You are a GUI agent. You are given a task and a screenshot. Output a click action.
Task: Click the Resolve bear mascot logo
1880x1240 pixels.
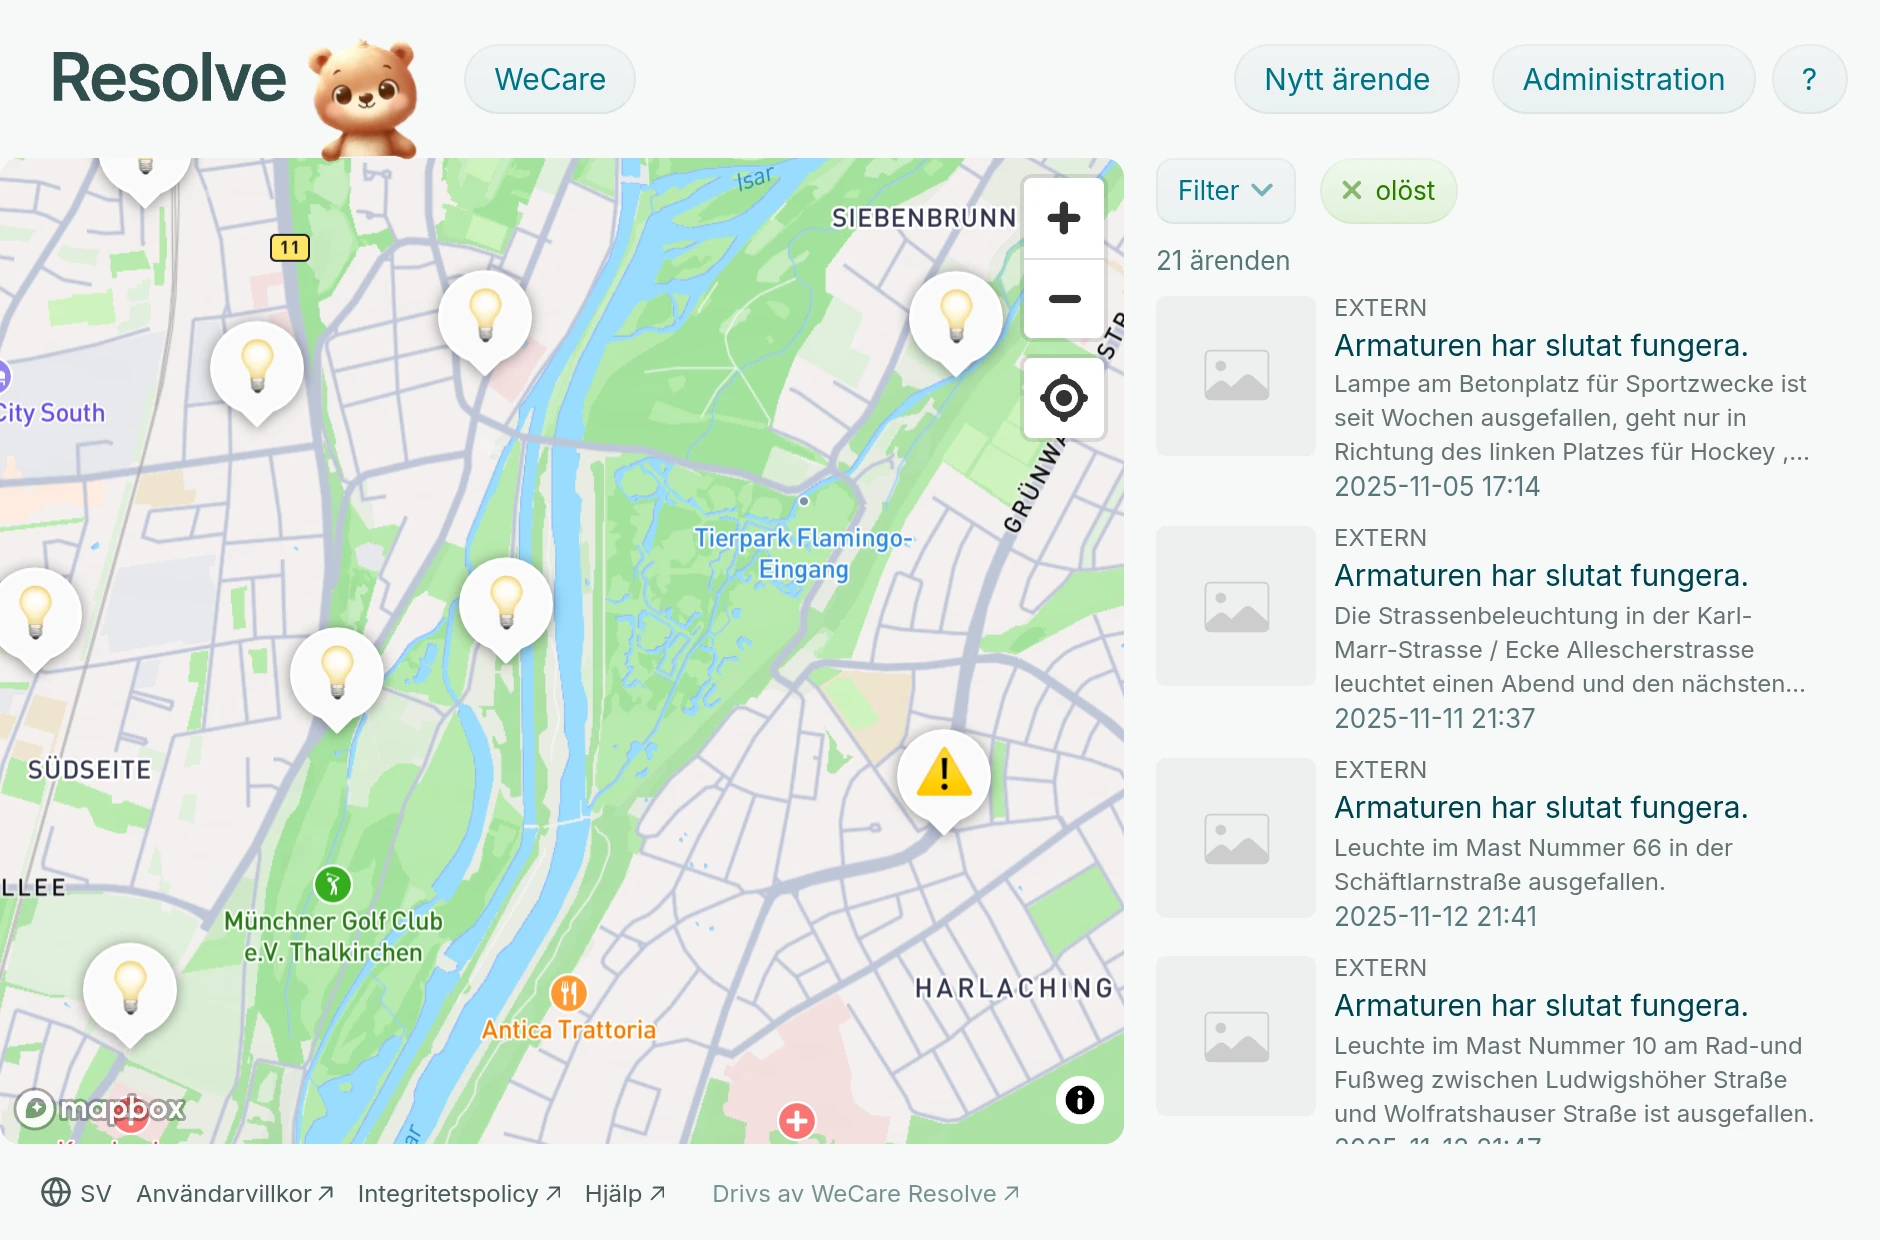364,100
